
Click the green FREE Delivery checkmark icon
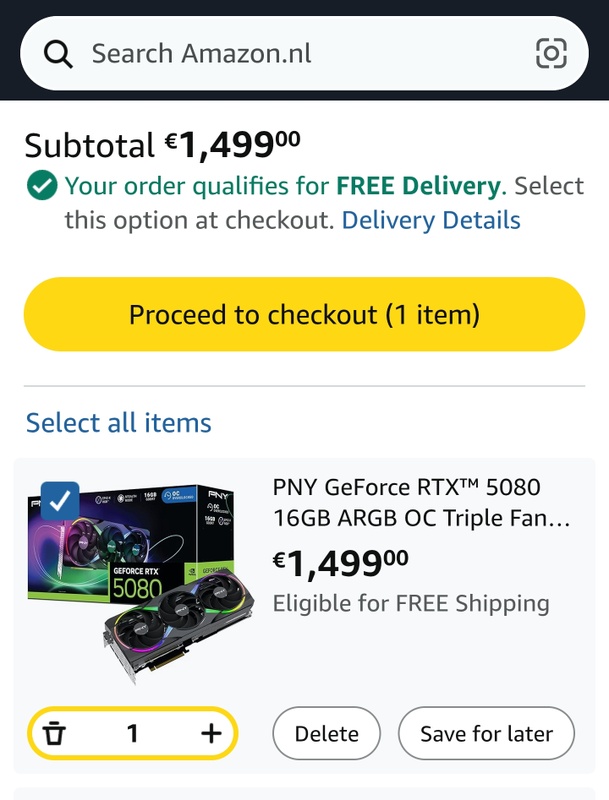(x=41, y=186)
